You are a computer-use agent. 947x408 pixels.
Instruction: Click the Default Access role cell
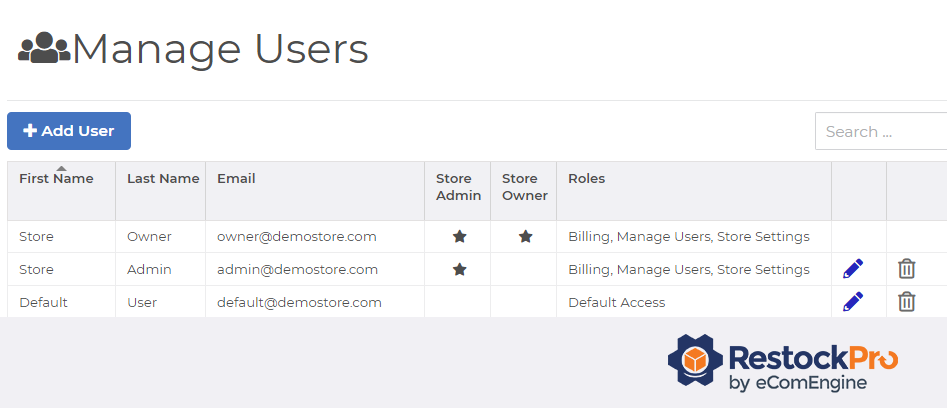pyautogui.click(x=616, y=302)
